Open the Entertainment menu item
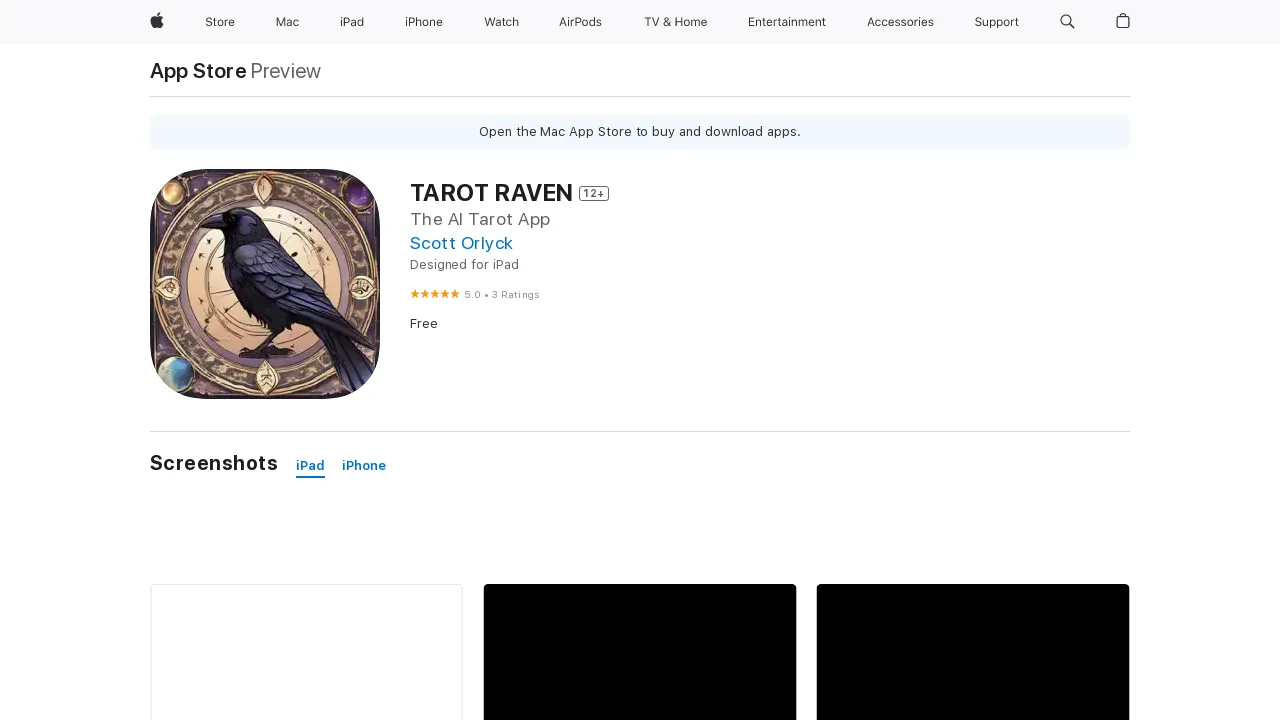This screenshot has height=720, width=1280. (x=787, y=22)
